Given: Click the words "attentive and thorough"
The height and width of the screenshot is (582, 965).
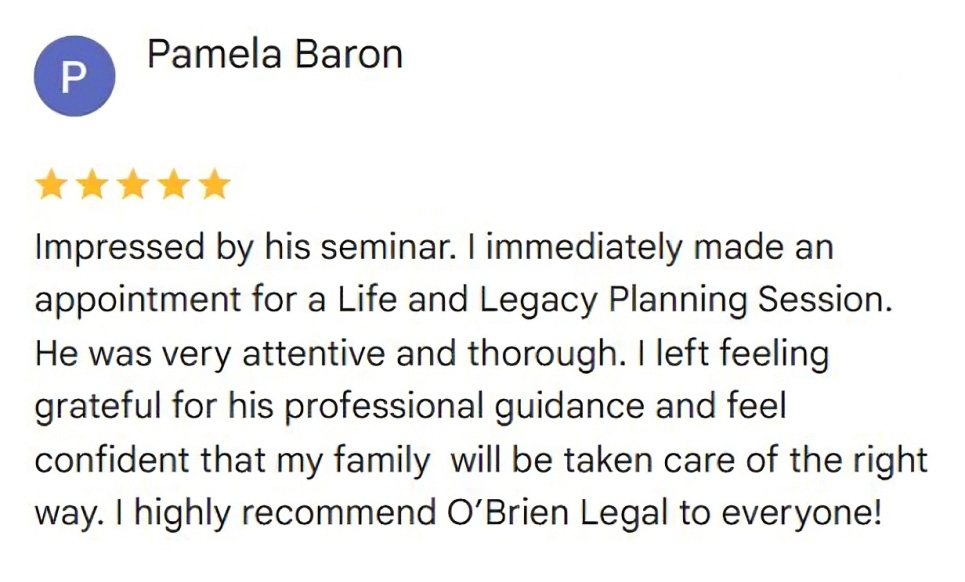Looking at the screenshot, I should pyautogui.click(x=430, y=354).
